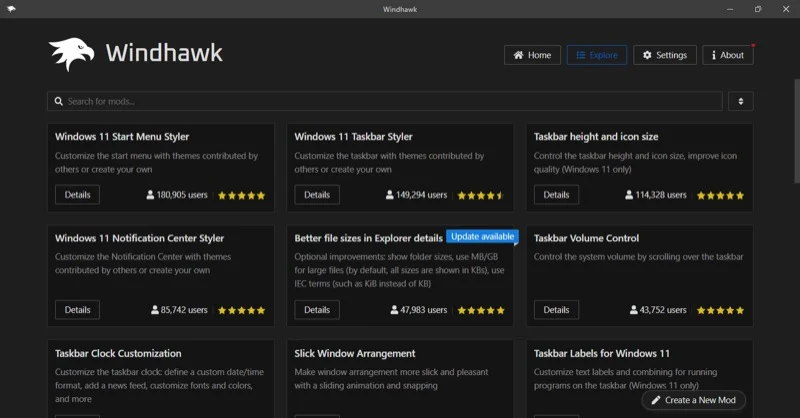
Task: Open the Home tab
Action: pos(532,55)
